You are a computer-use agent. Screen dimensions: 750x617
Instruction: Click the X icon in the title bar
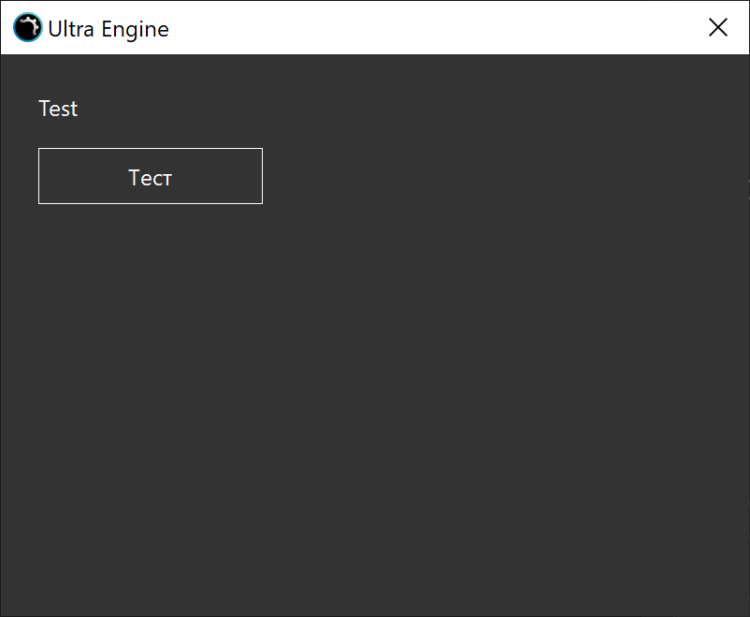pos(717,28)
